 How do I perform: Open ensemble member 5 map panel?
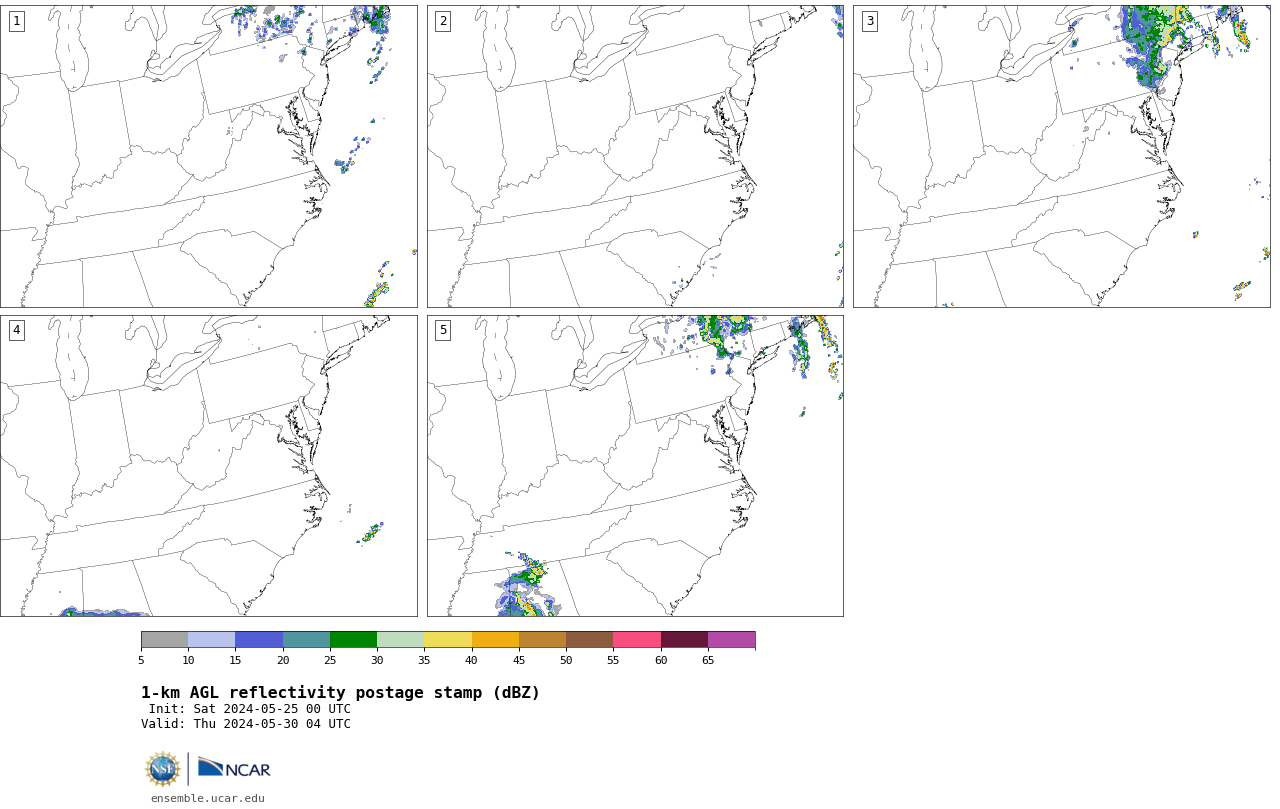coord(635,466)
